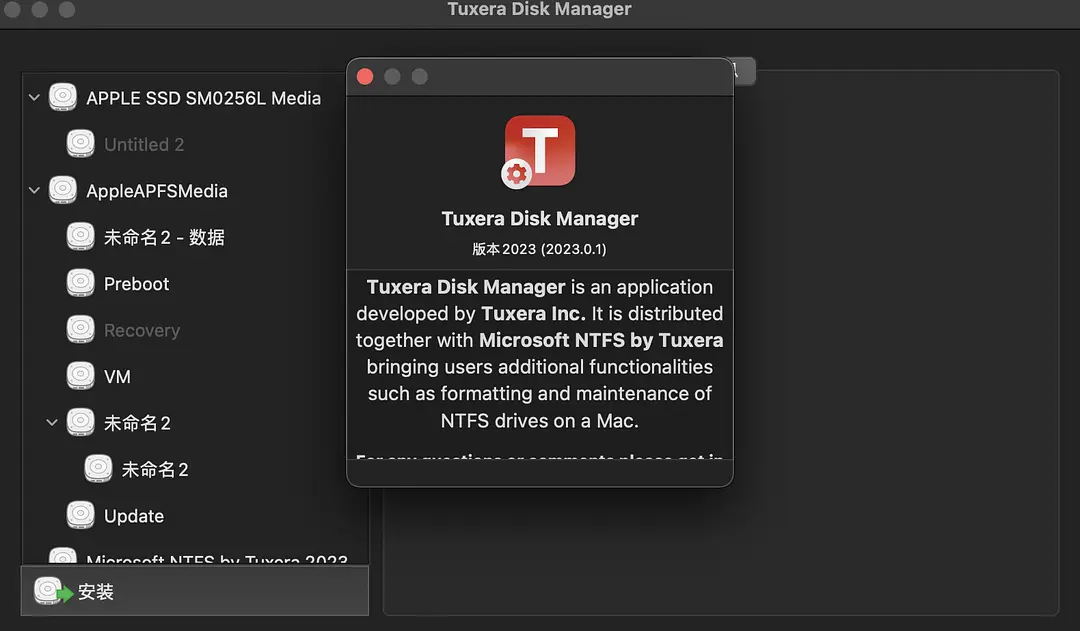Close the About Tuxera Disk Manager dialog
This screenshot has width=1080, height=631.
coord(365,76)
